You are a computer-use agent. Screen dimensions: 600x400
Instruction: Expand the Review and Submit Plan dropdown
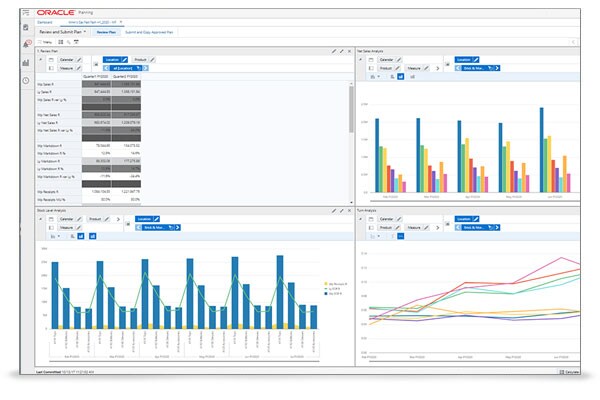(63, 32)
